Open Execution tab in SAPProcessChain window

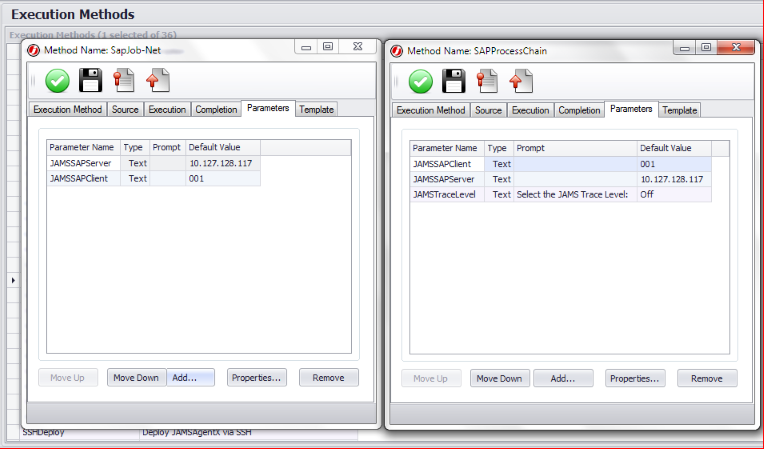tap(530, 111)
